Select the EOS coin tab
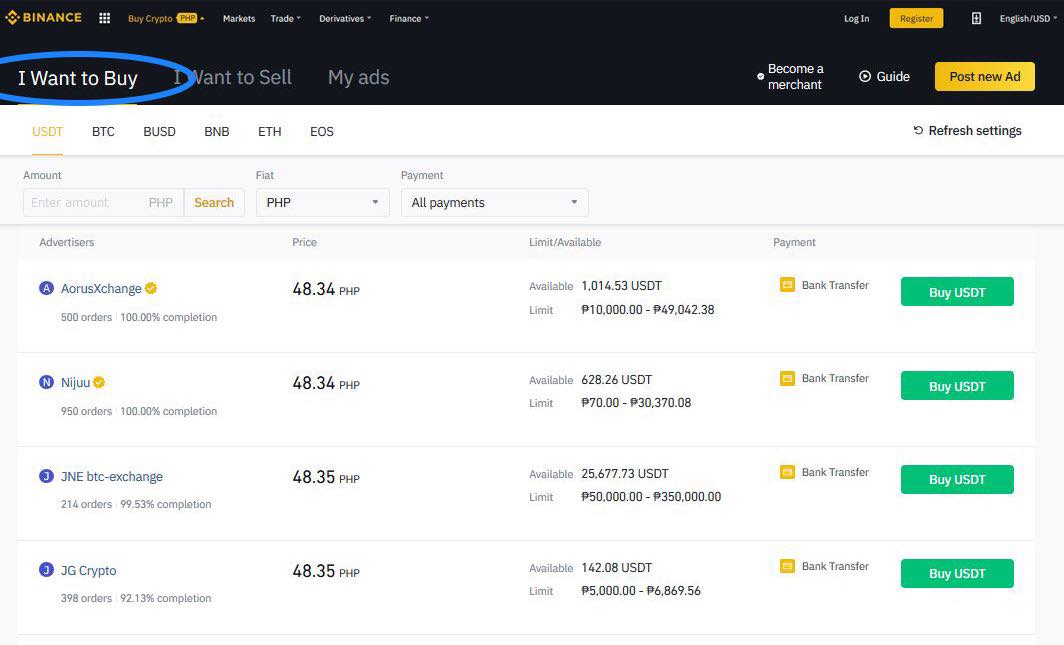 (322, 132)
